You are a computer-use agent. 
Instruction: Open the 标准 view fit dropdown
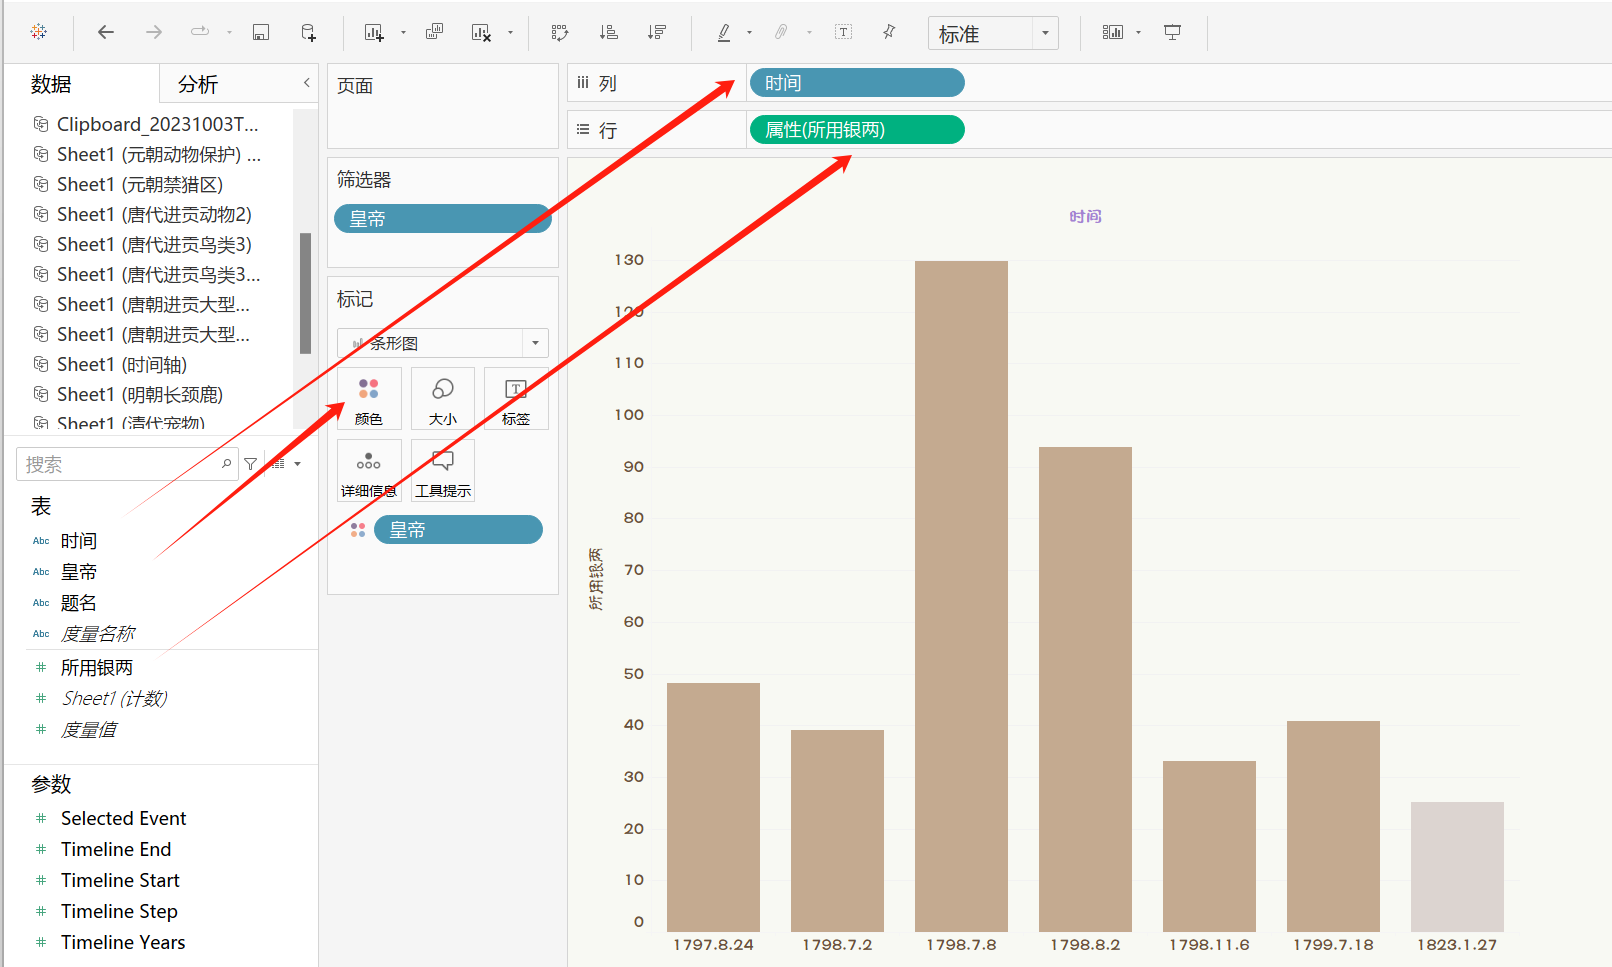(1045, 33)
